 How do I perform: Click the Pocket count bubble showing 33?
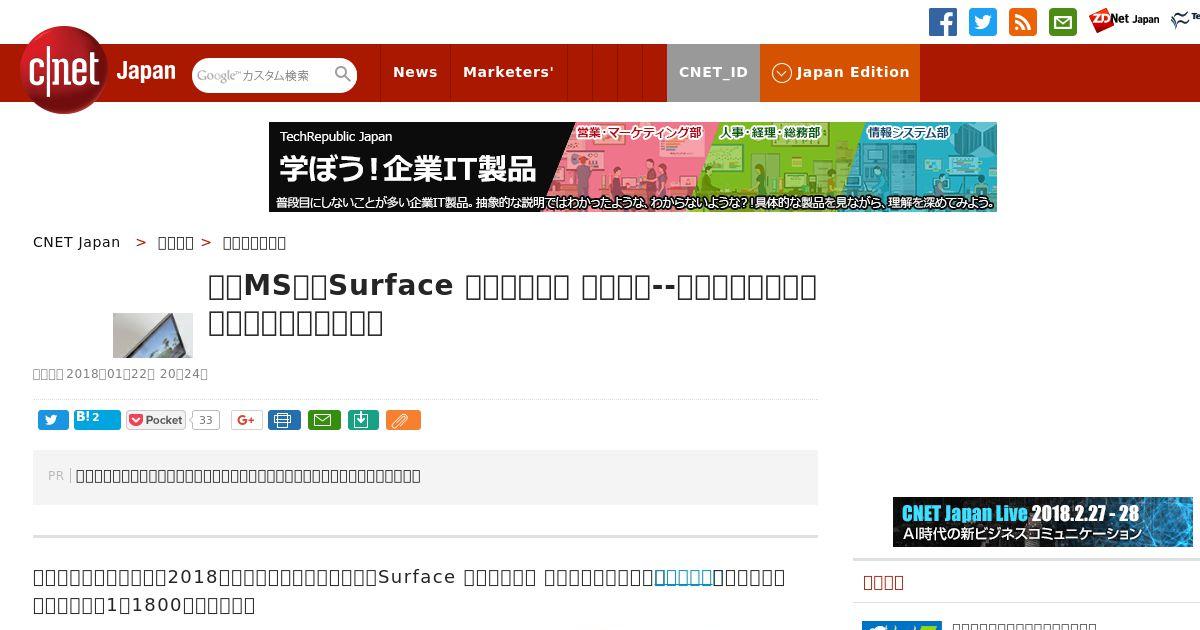(x=205, y=420)
